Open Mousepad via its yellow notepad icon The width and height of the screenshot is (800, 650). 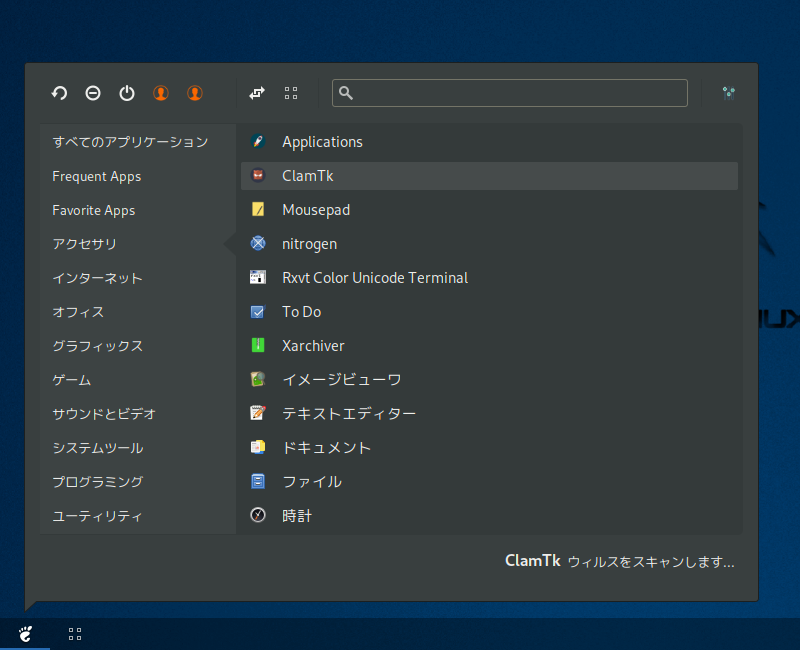258,209
